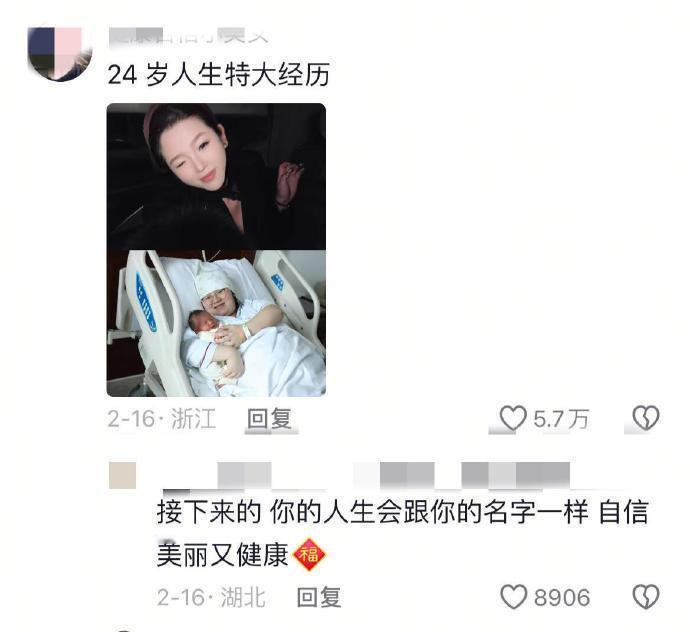The height and width of the screenshot is (632, 690).
Task: Like the Hubei reply with the 8906 heart
Action: pyautogui.click(x=514, y=597)
